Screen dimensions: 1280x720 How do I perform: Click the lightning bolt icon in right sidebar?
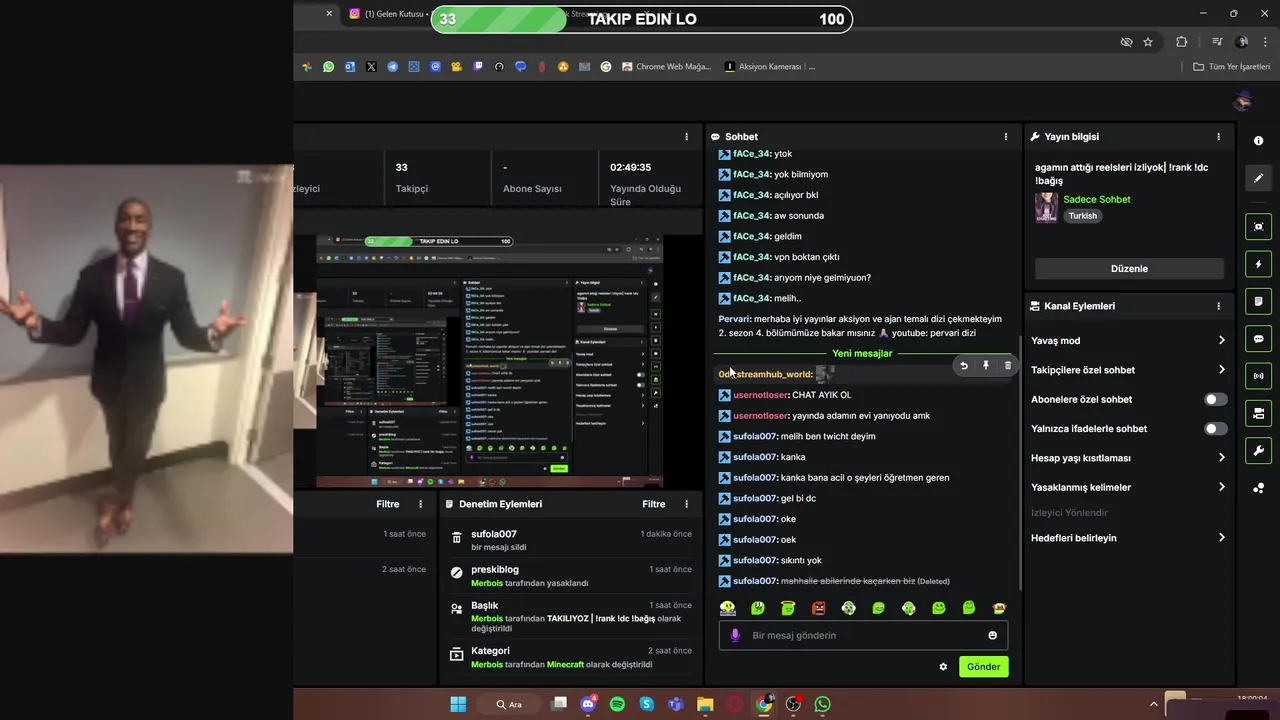coord(1258,264)
